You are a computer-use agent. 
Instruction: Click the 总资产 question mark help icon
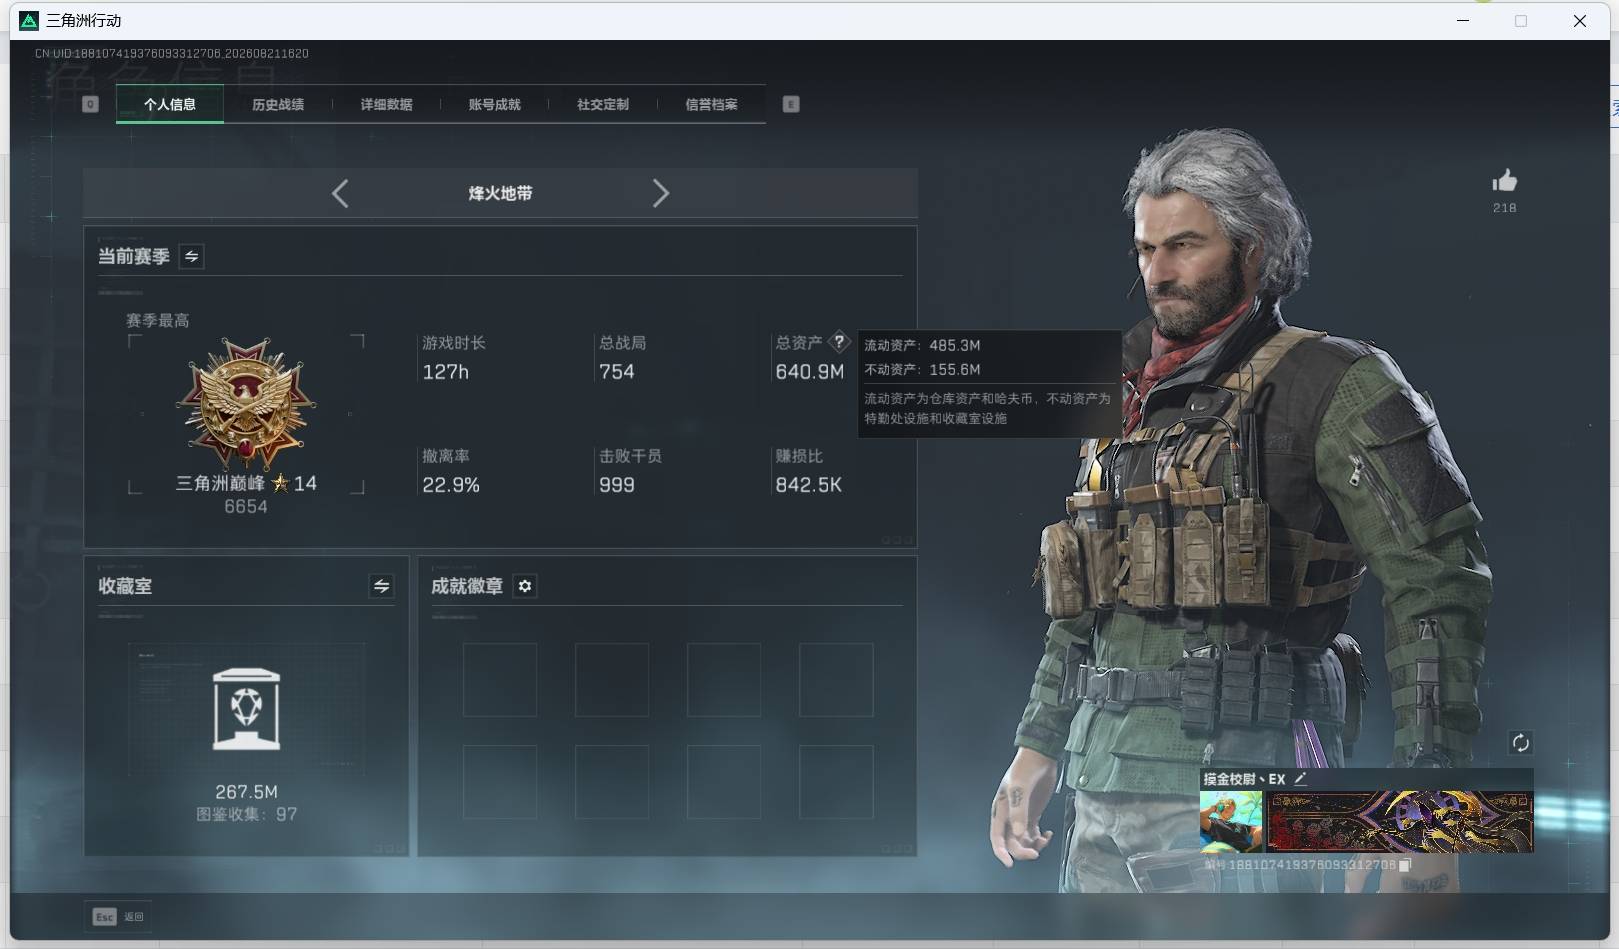(x=839, y=342)
